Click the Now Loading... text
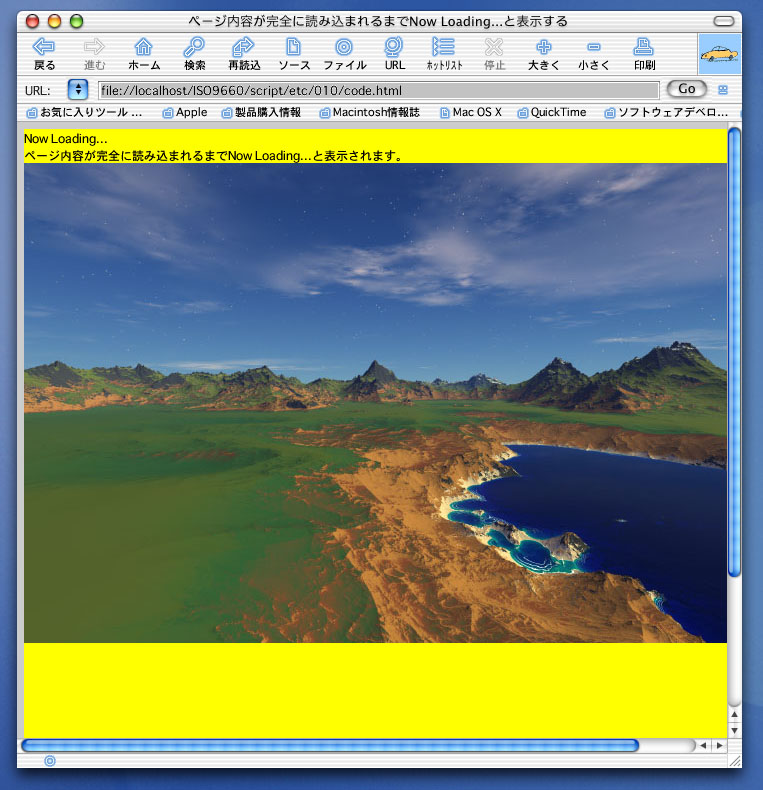Screen dimensions: 763x790 click(x=66, y=139)
